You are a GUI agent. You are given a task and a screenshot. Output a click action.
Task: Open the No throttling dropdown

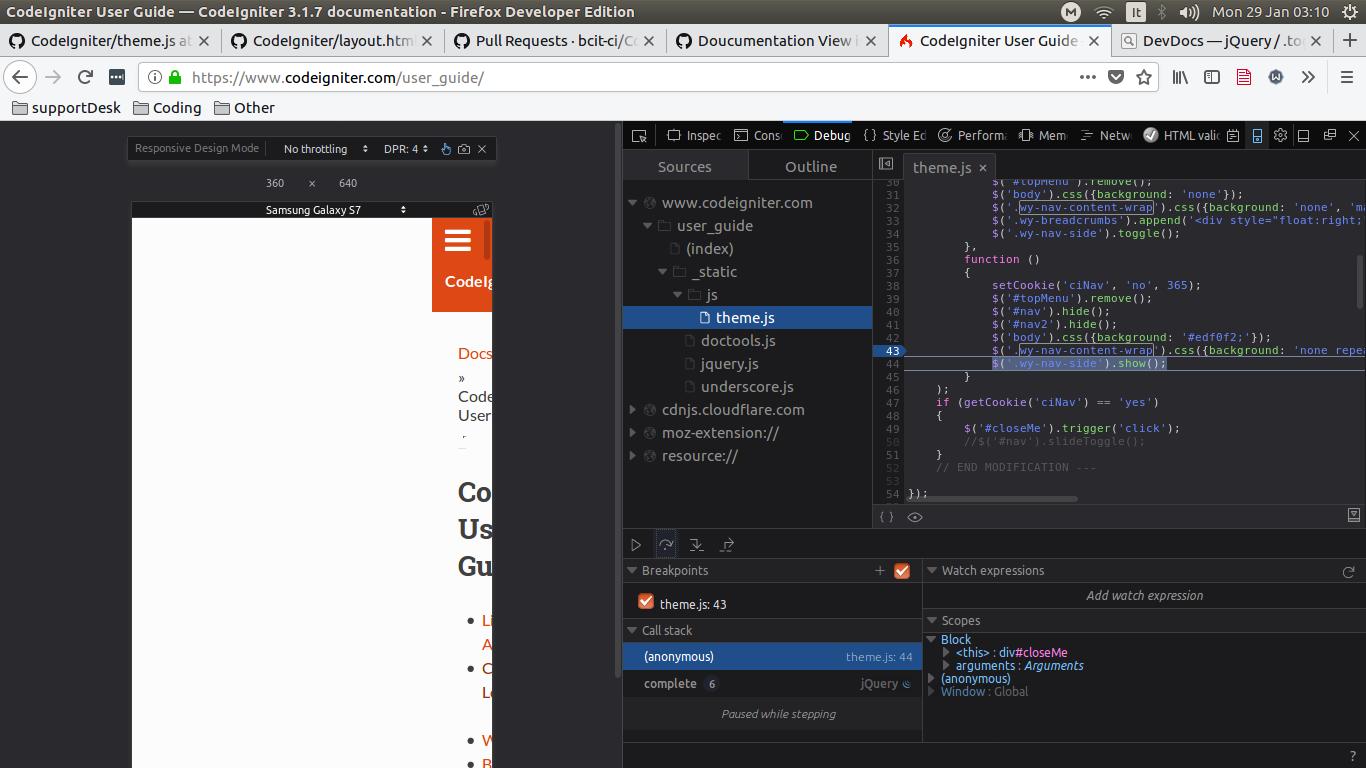coord(325,149)
